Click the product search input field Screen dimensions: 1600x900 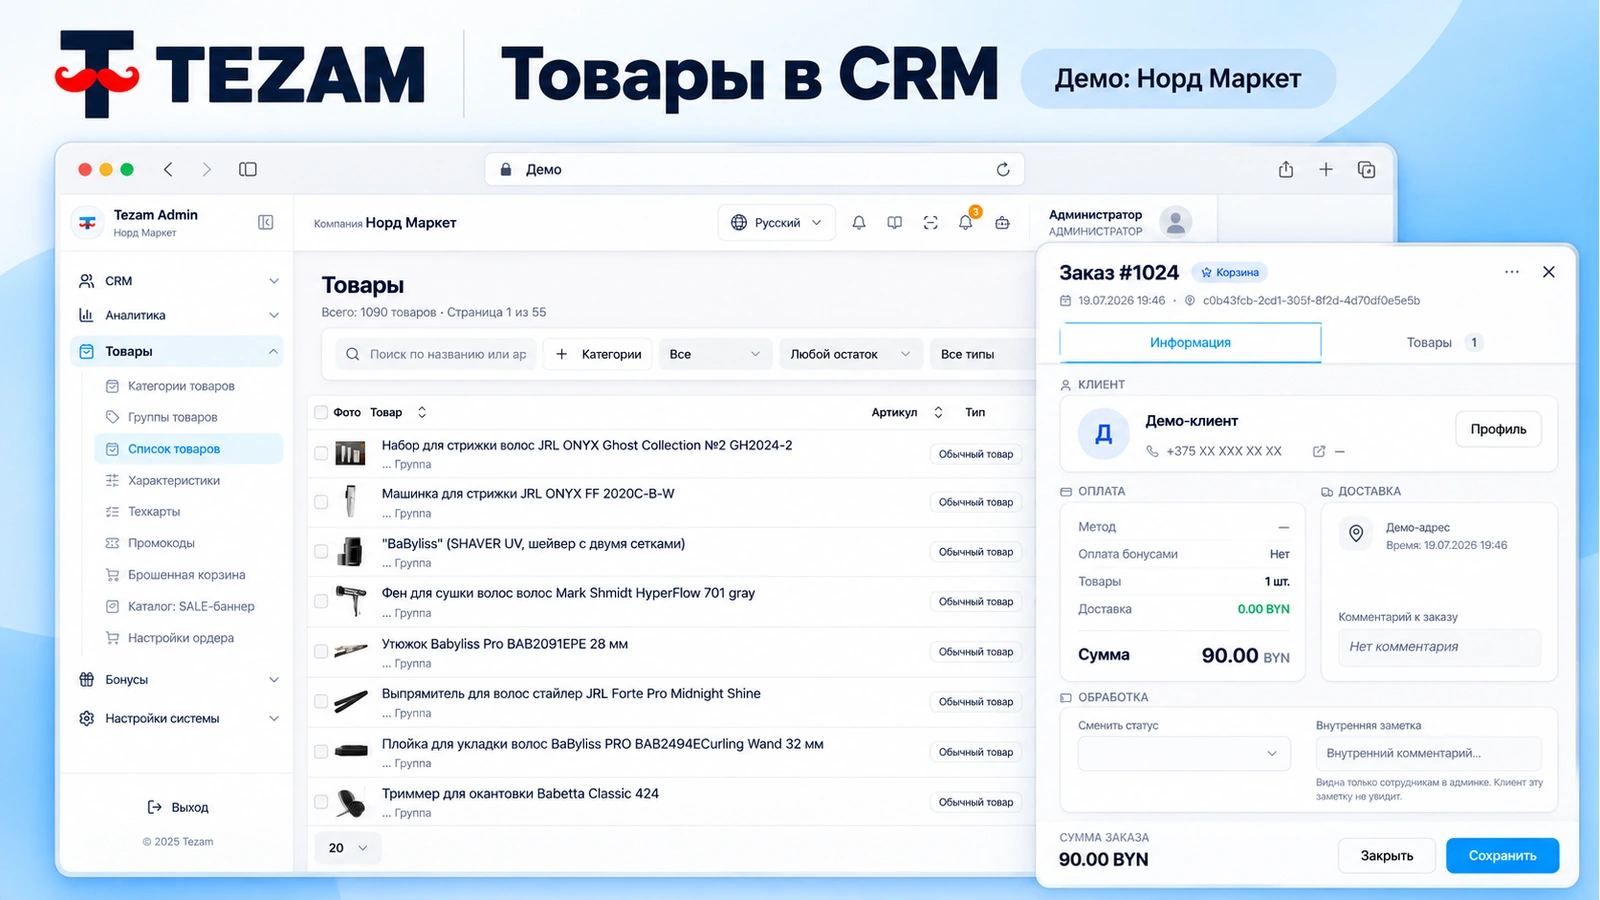tap(436, 354)
